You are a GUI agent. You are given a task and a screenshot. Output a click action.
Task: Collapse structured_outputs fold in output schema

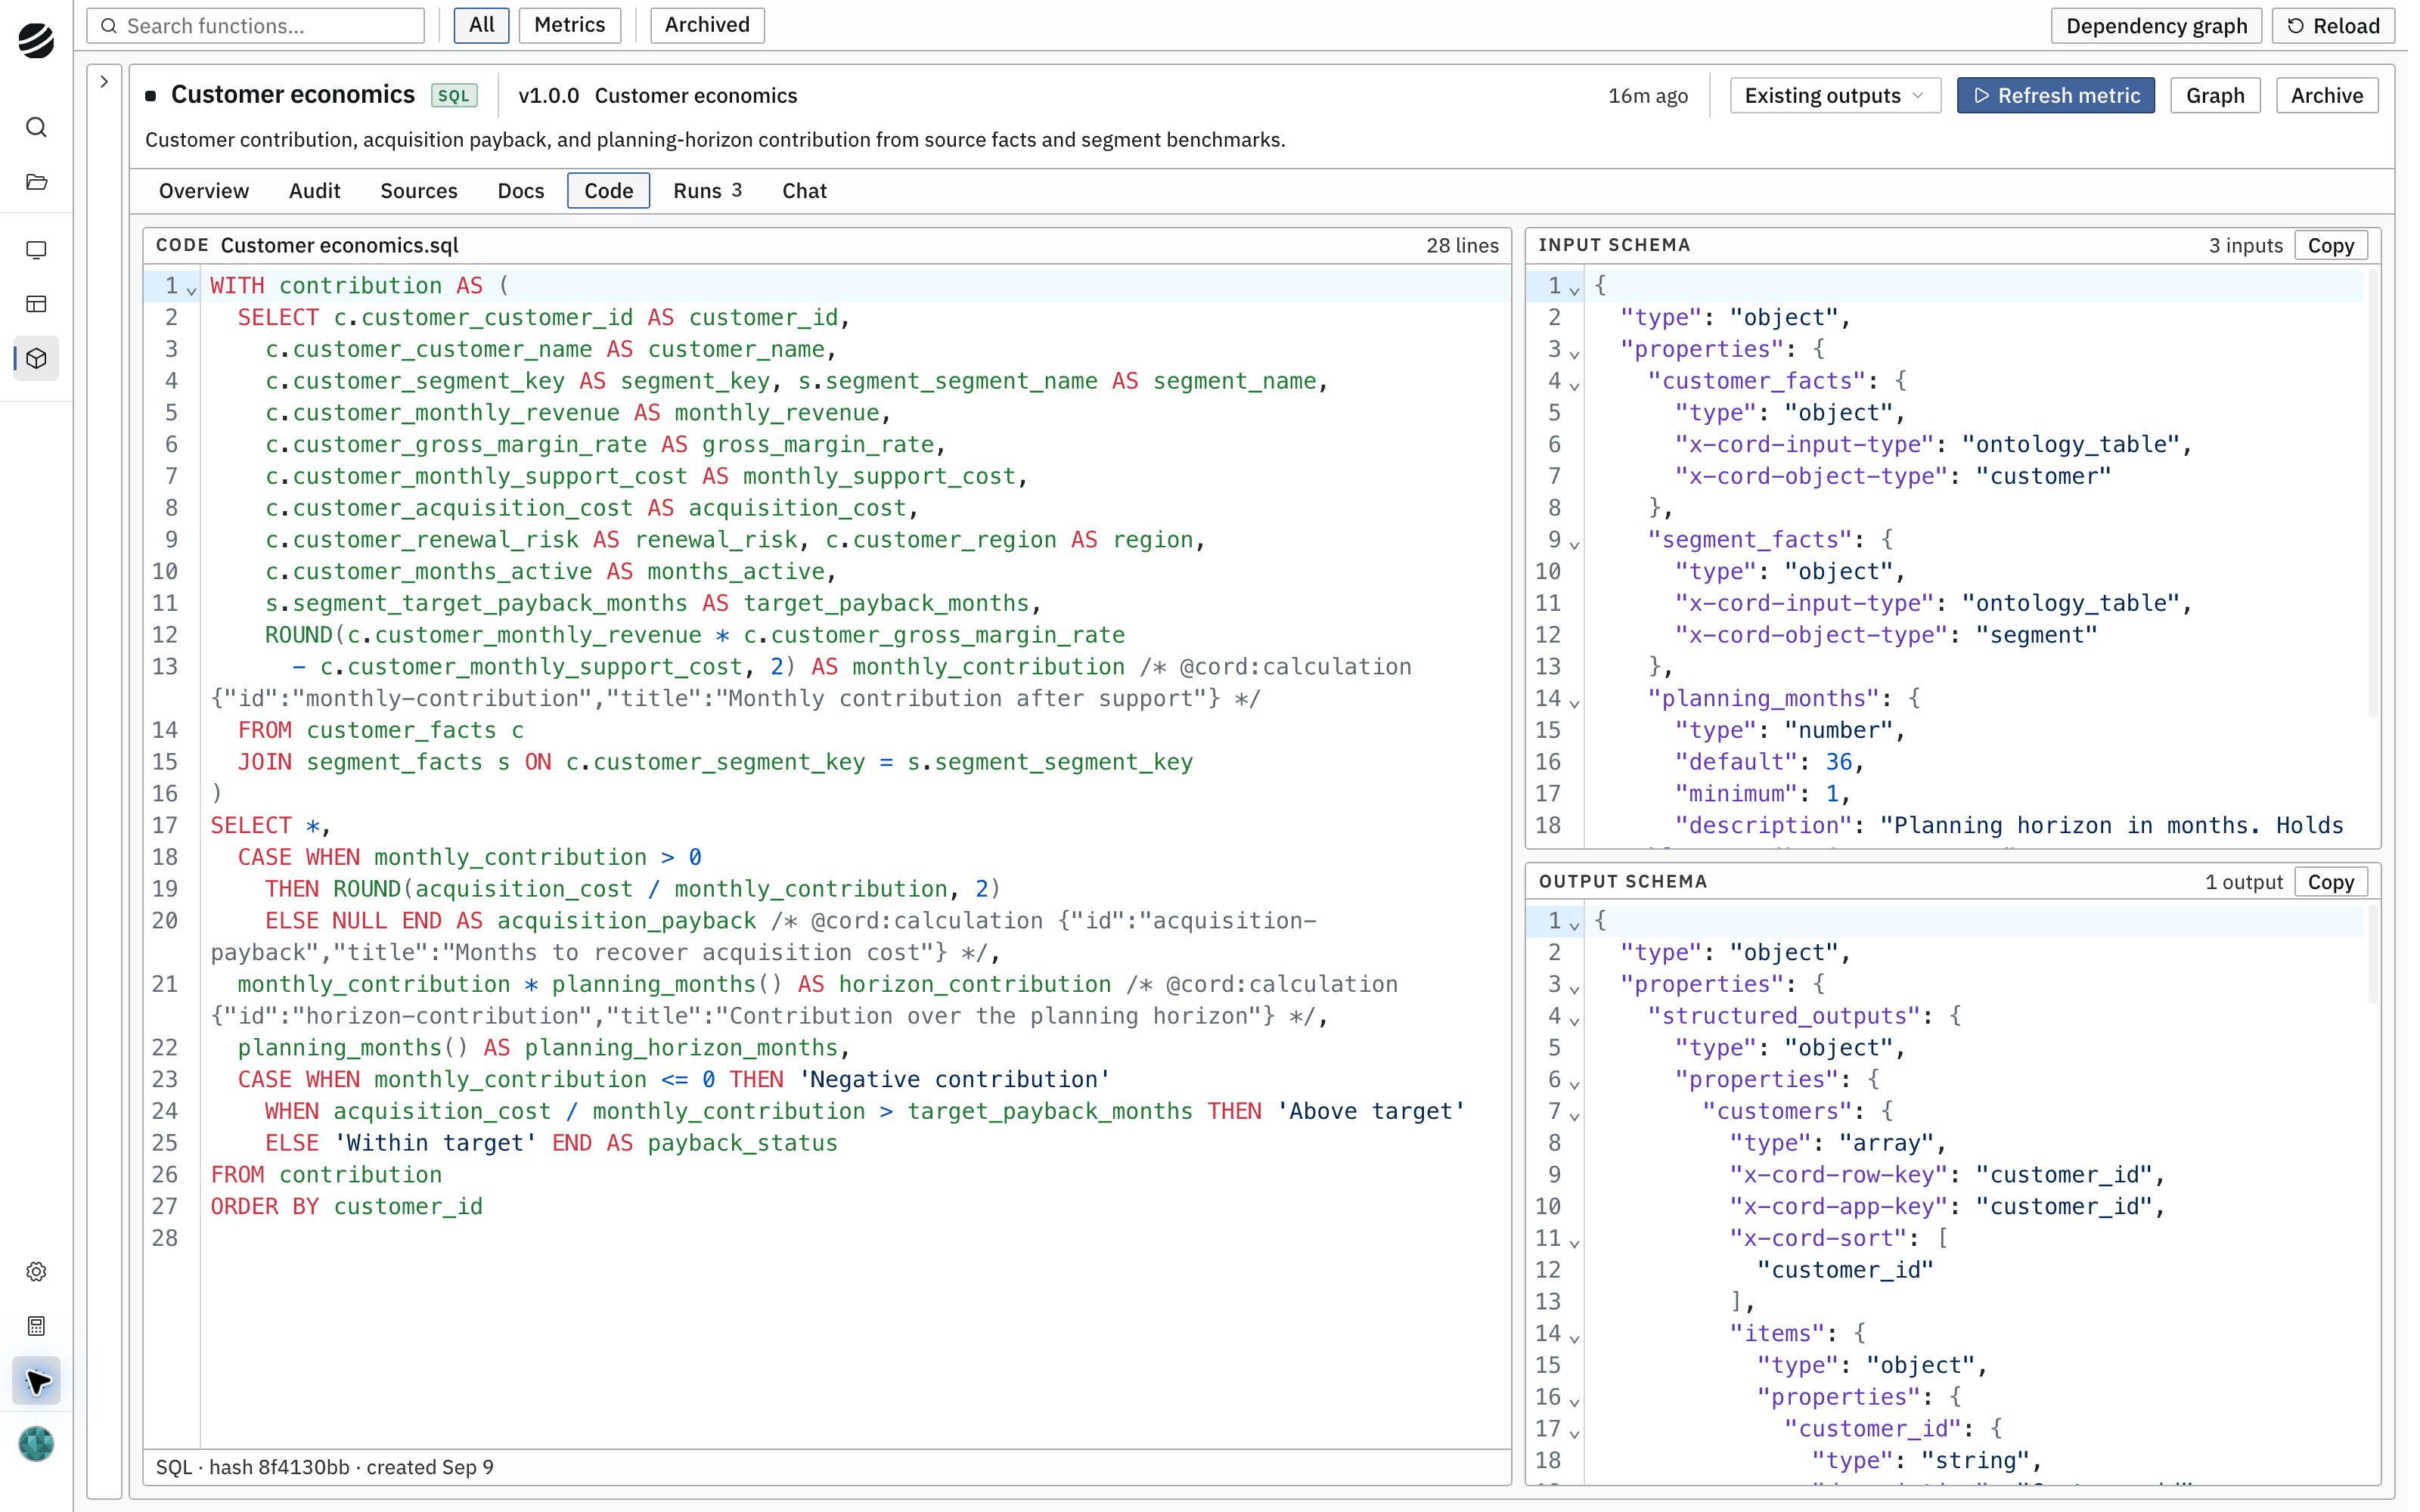1574,1020
